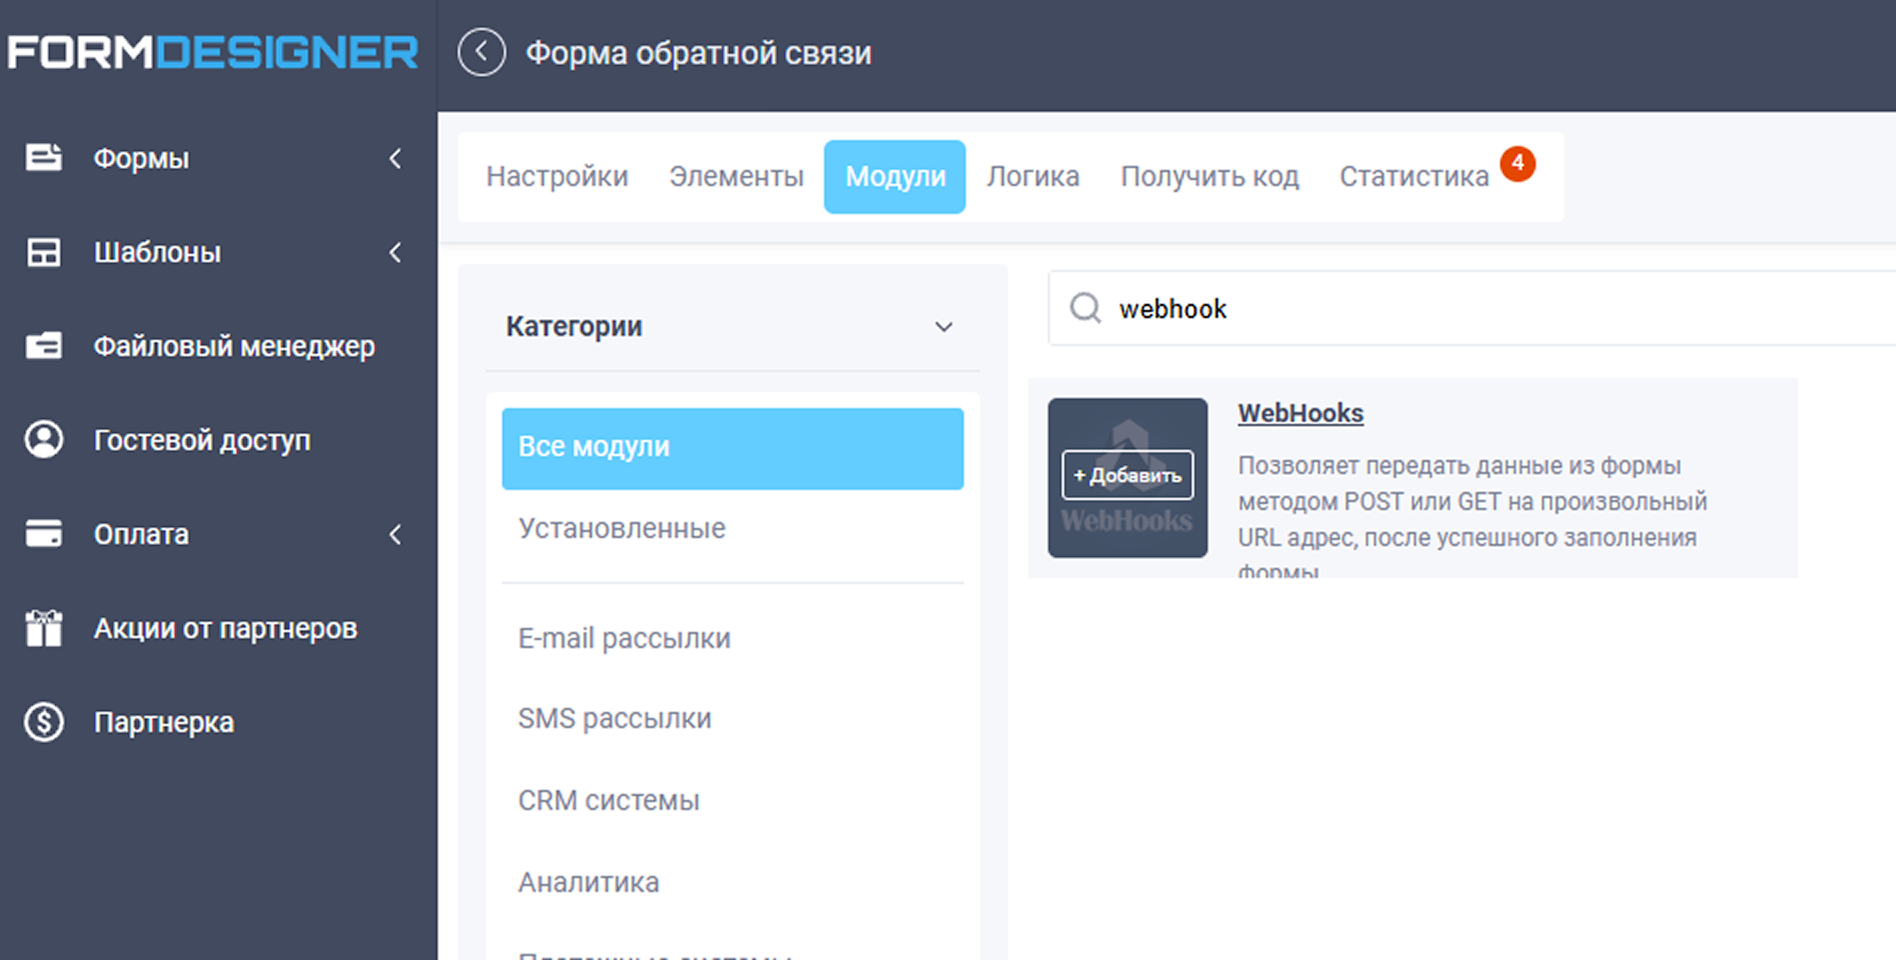This screenshot has width=1896, height=960.
Task: Open Гостевой доступ via its icon
Action: (42, 439)
